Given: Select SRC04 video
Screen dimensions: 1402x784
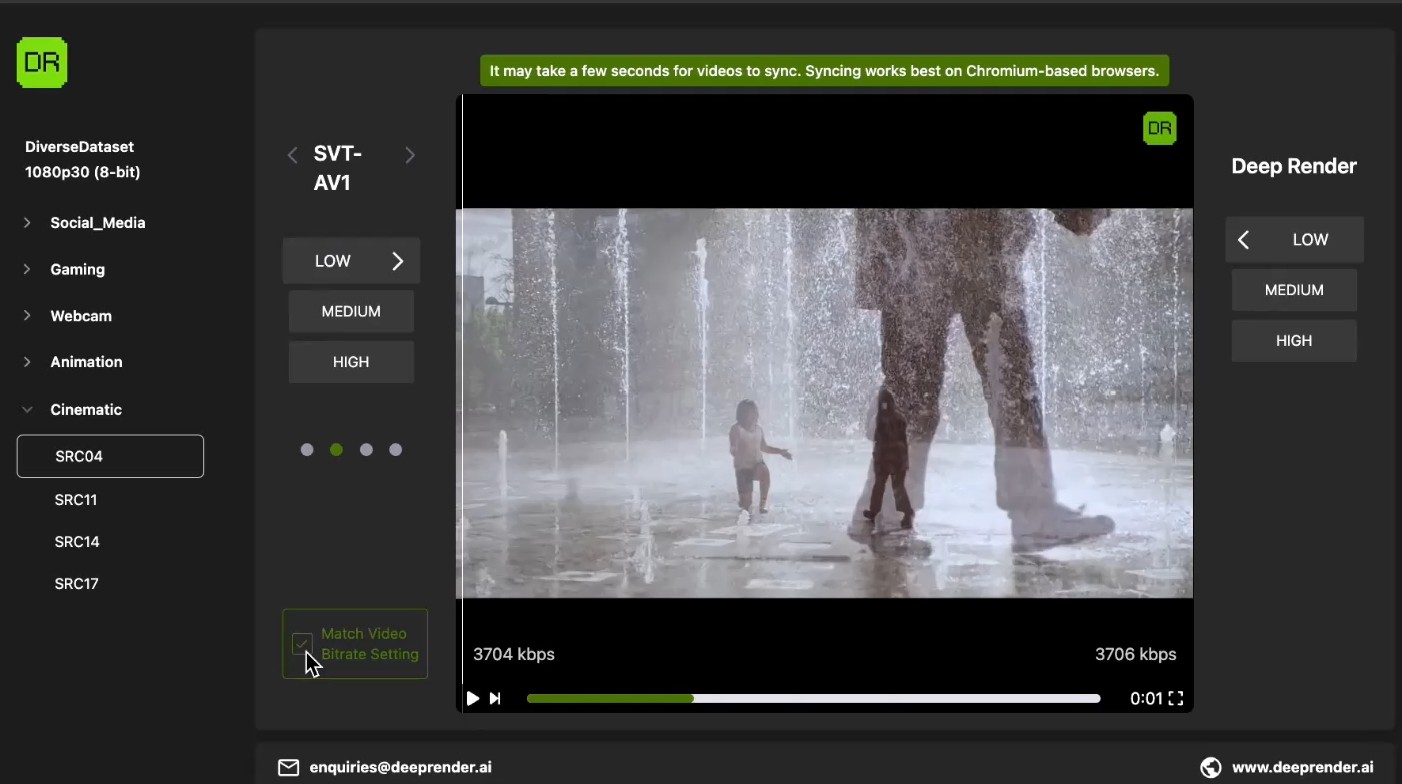Looking at the screenshot, I should [x=110, y=456].
